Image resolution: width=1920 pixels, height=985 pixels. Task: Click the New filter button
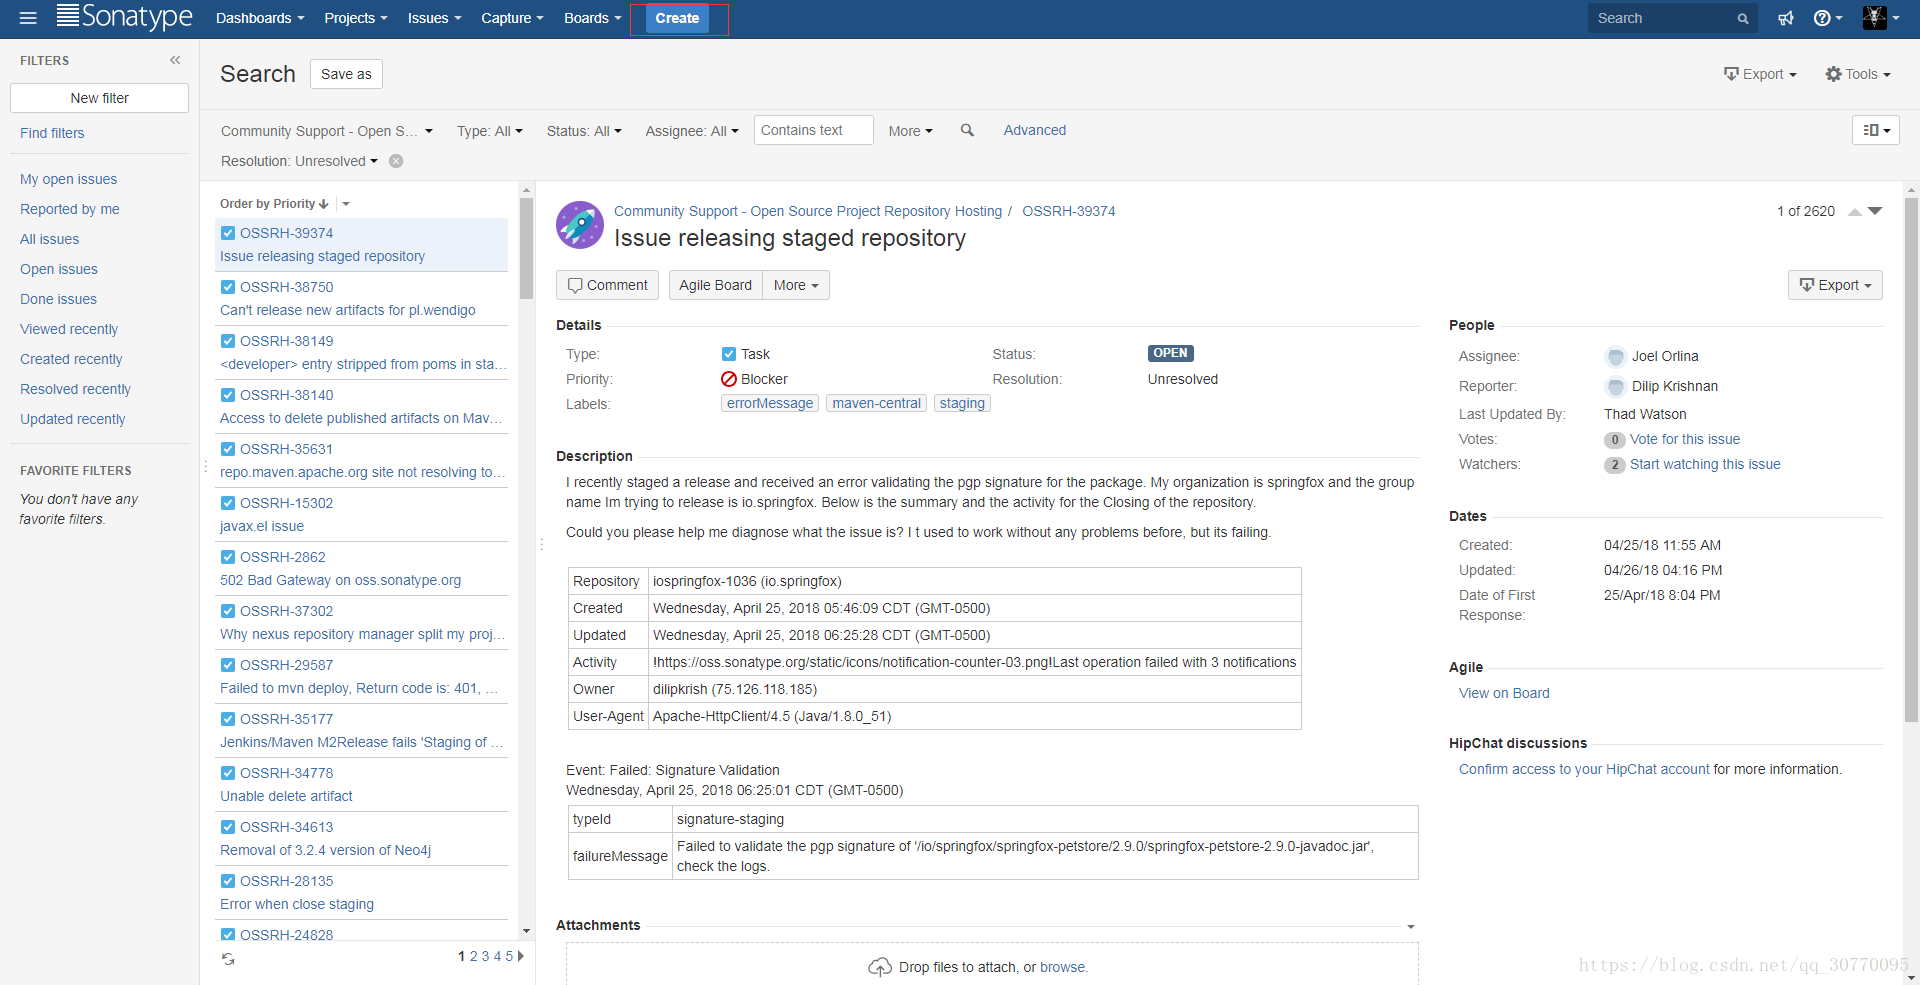[99, 98]
